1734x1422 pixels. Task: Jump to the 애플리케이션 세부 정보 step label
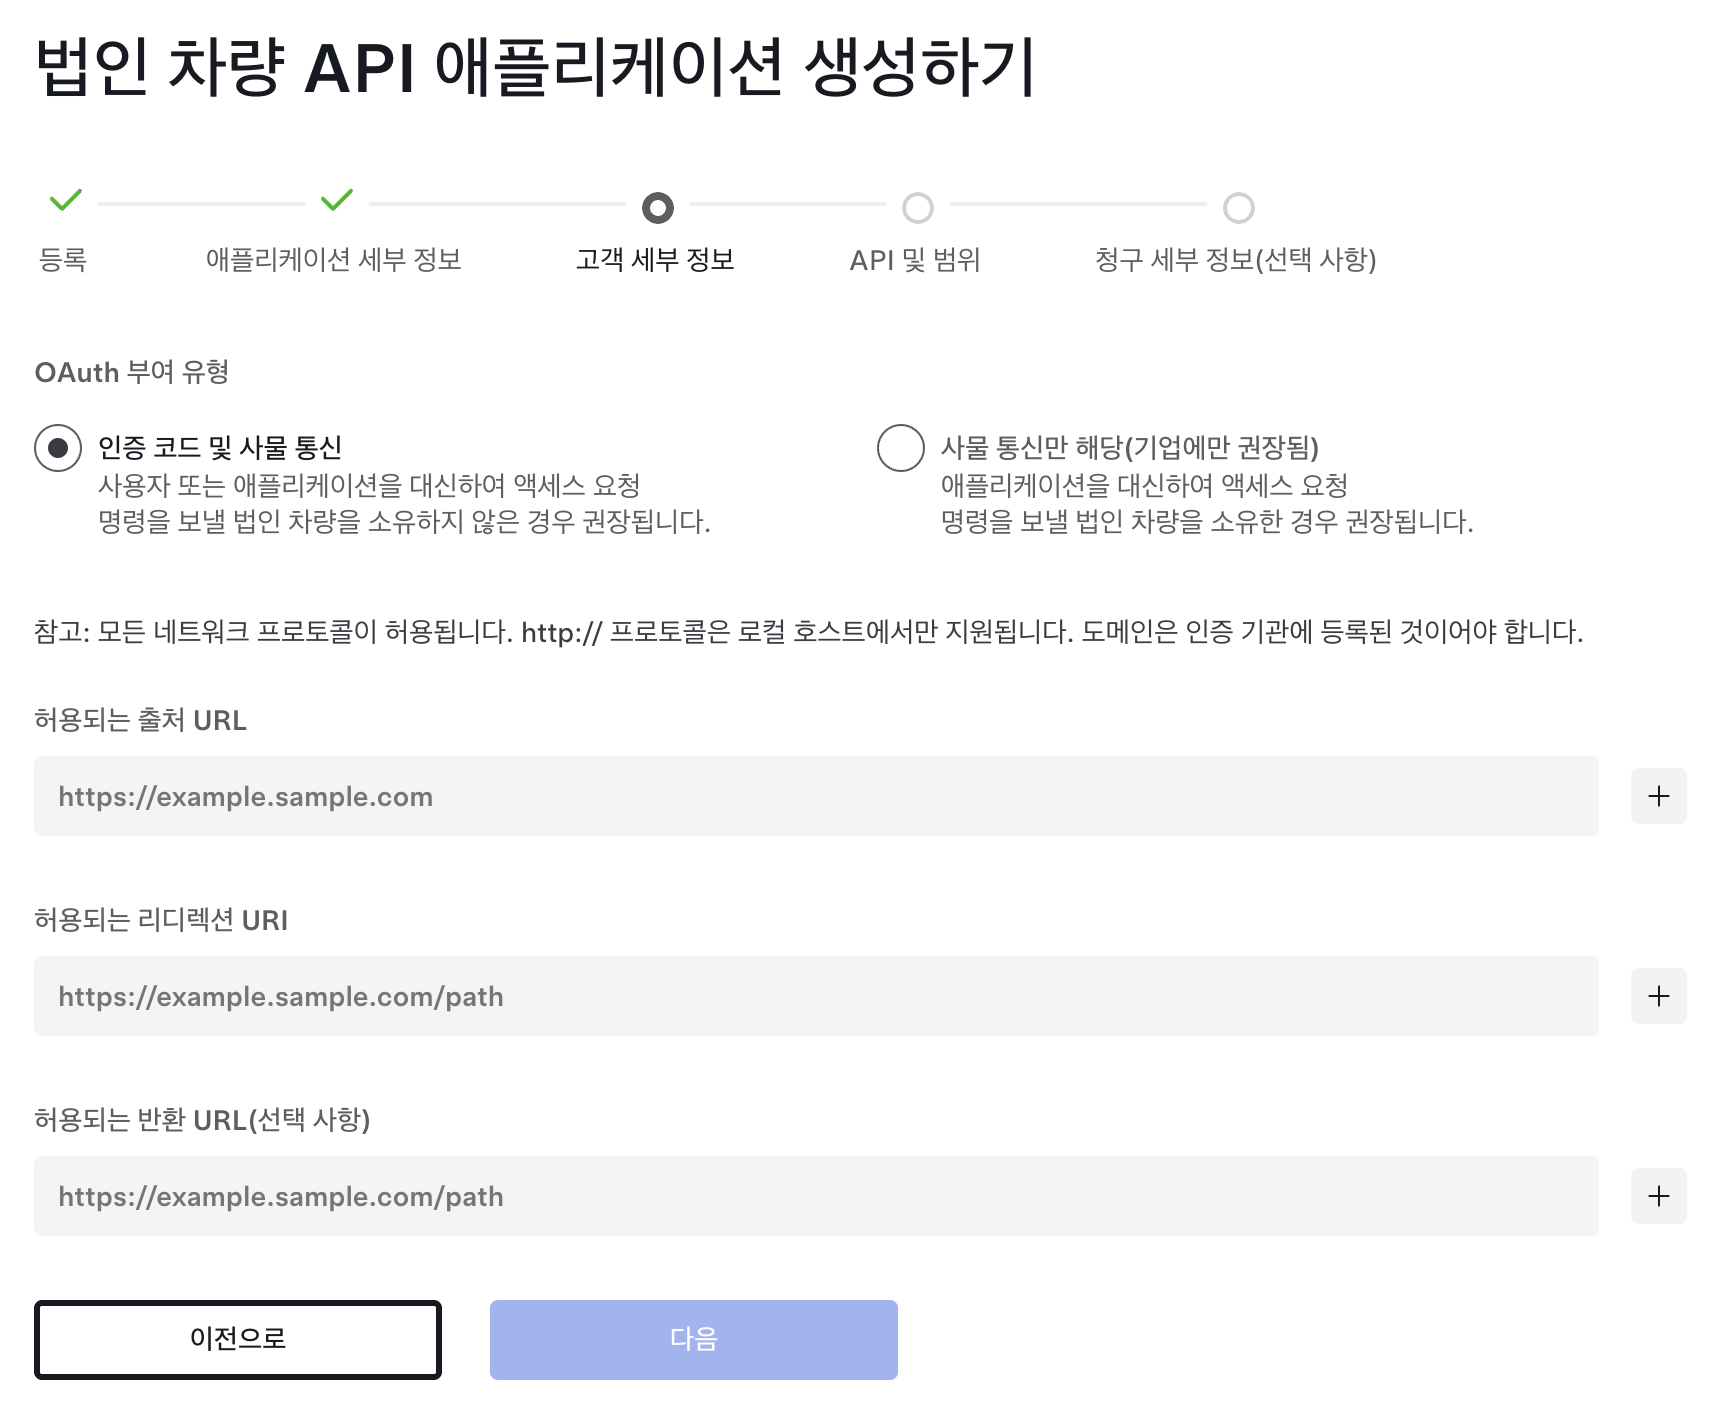coord(333,260)
